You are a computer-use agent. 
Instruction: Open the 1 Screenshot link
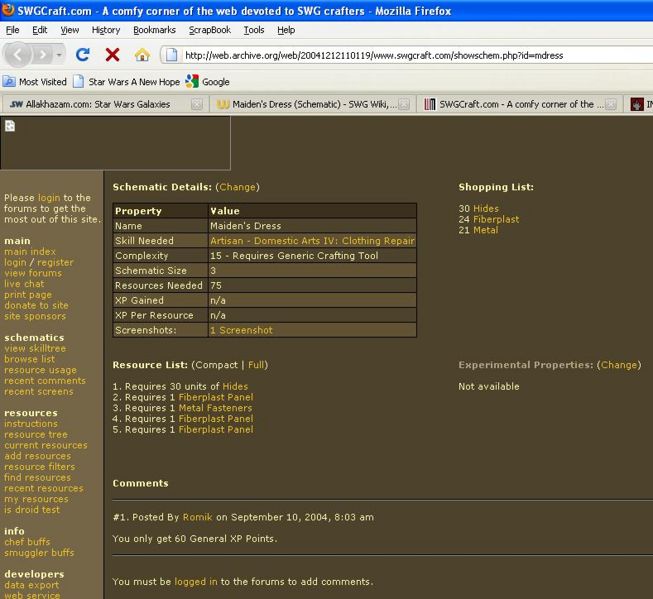241,330
